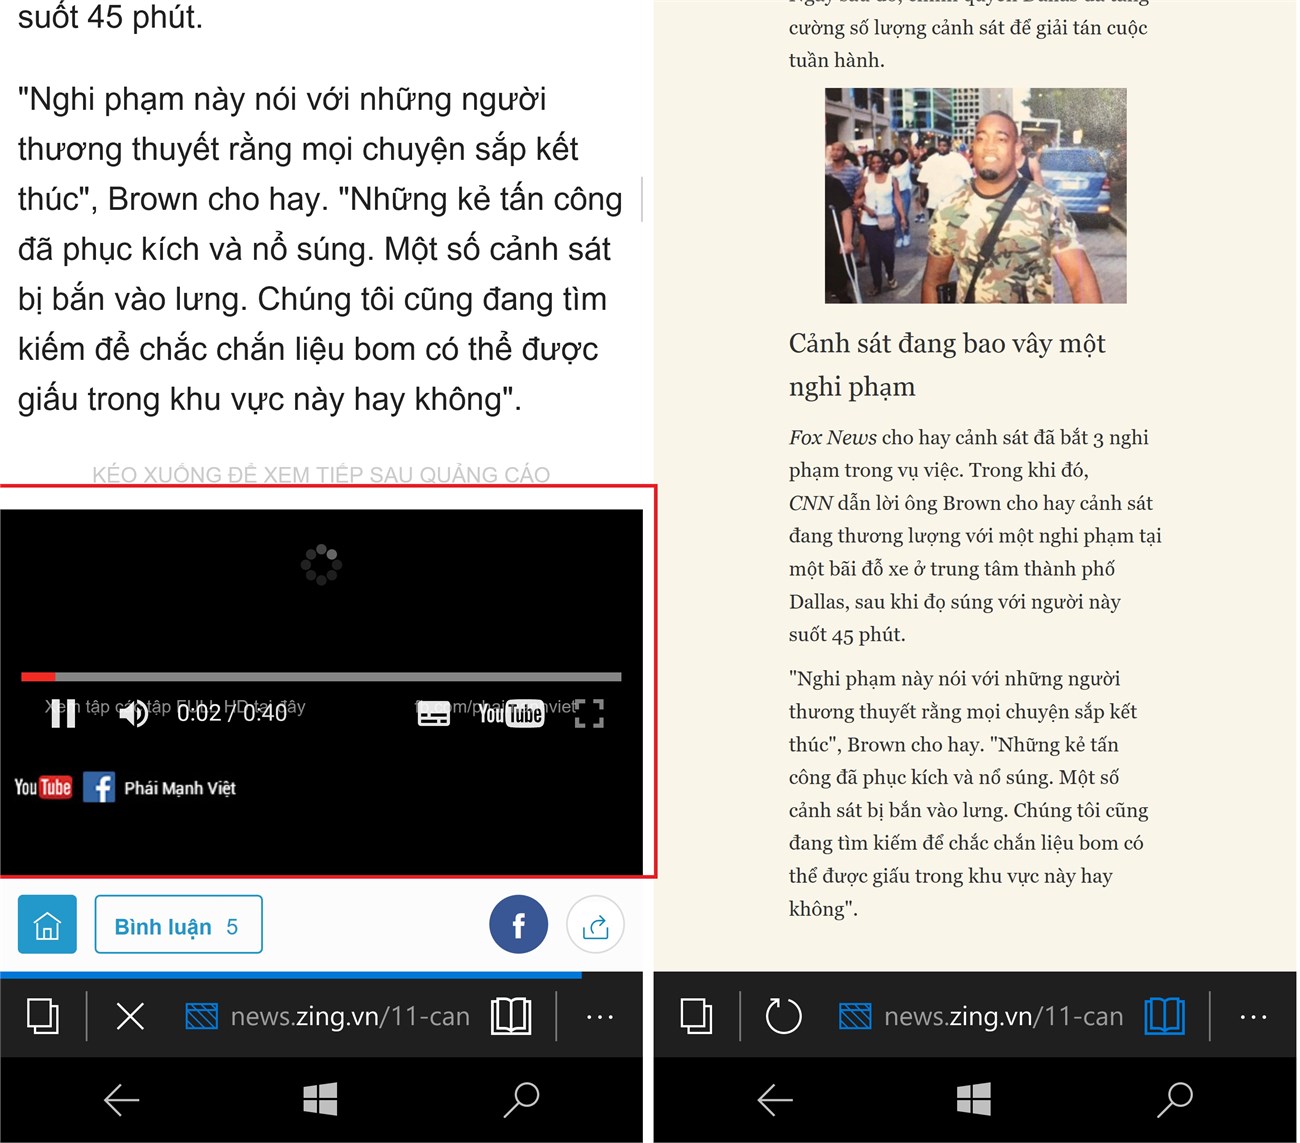Image resolution: width=1300 pixels, height=1143 pixels.
Task: Open more options menu in left browser
Action: click(600, 1016)
